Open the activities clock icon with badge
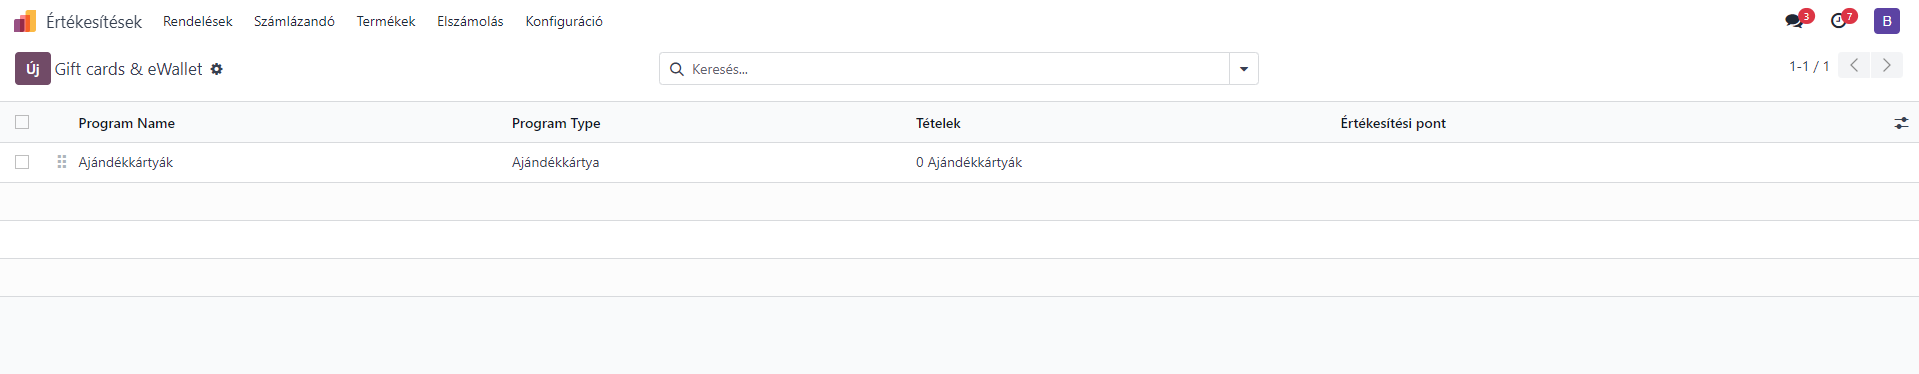Screen dimensions: 1919x374 point(1842,20)
